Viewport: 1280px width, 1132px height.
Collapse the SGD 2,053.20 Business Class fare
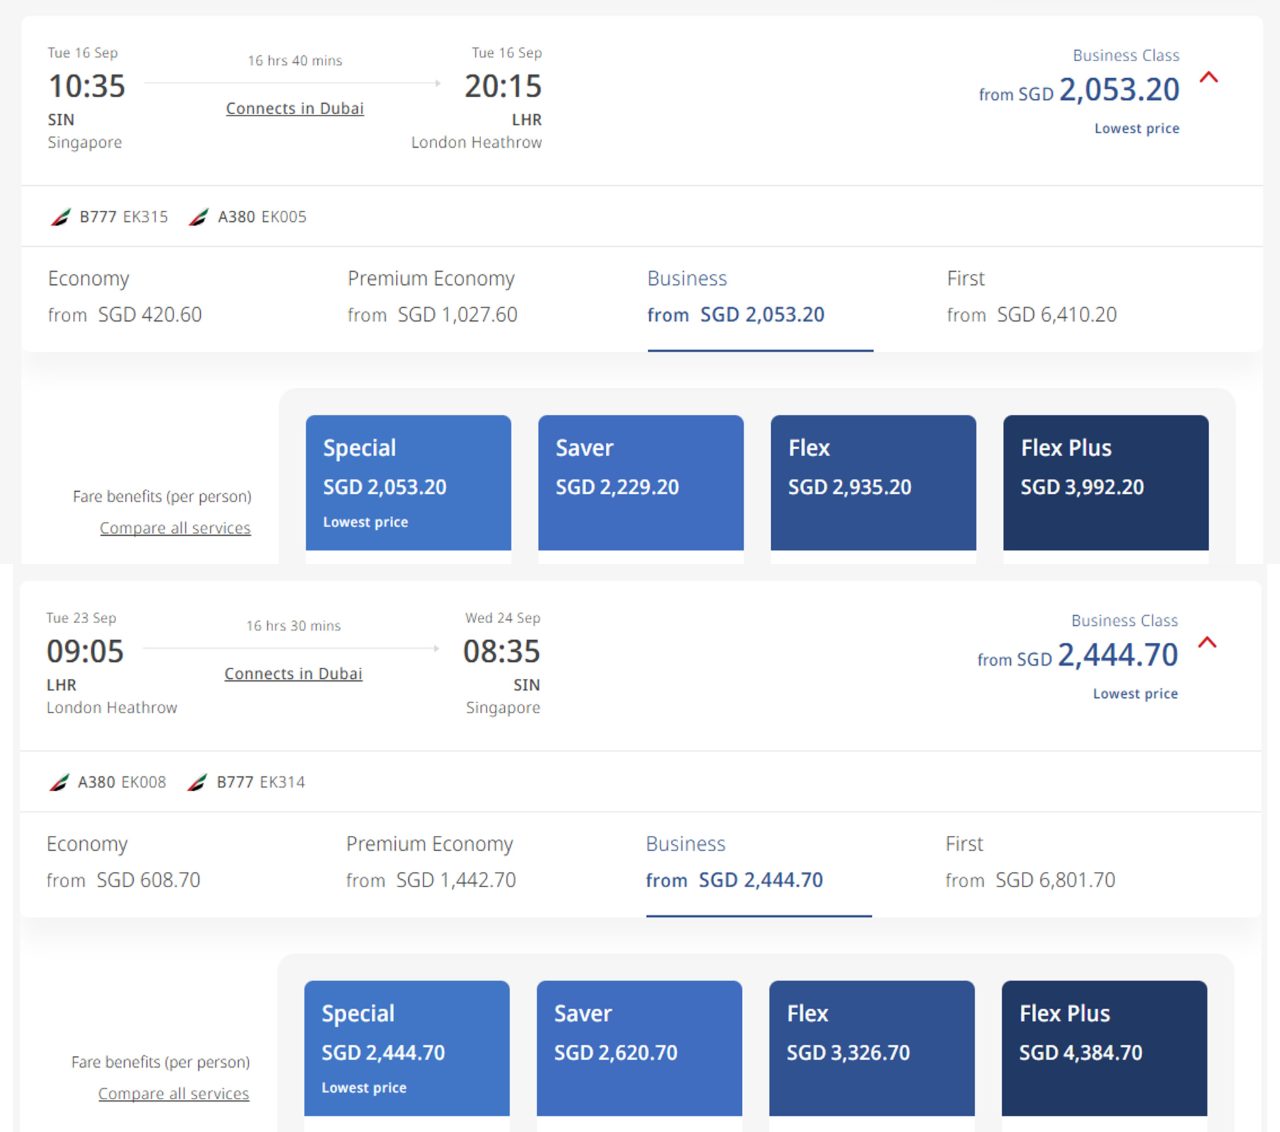point(1209,78)
